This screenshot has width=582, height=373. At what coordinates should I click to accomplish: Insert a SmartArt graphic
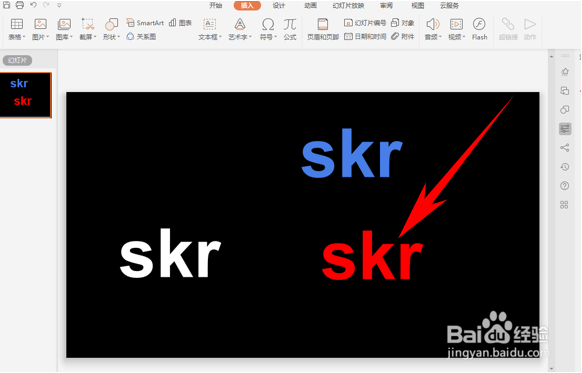[145, 23]
